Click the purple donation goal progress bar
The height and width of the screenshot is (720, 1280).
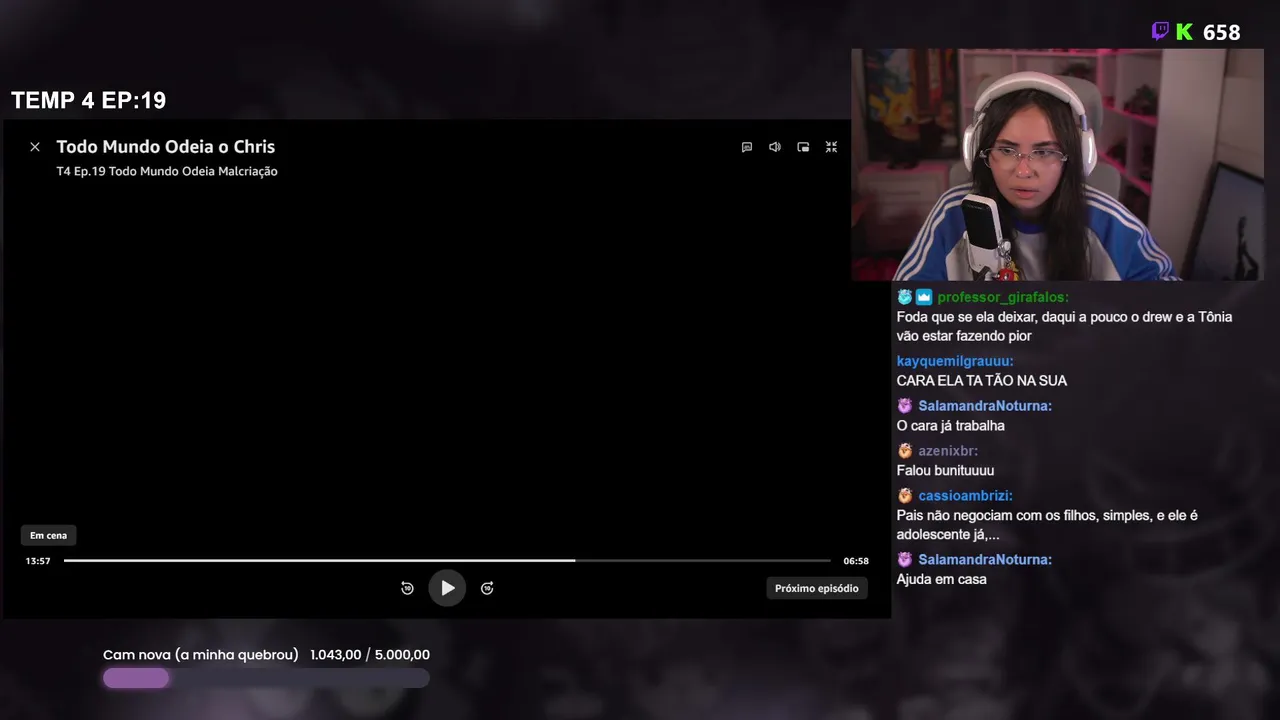266,679
